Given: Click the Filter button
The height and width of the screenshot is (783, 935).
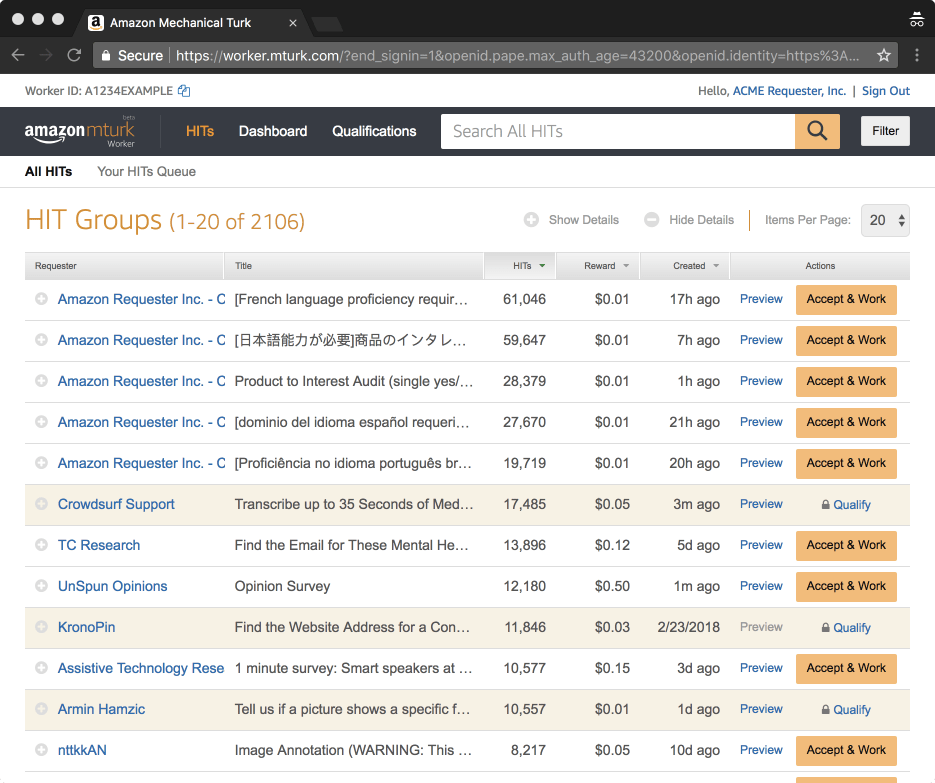Looking at the screenshot, I should (885, 131).
